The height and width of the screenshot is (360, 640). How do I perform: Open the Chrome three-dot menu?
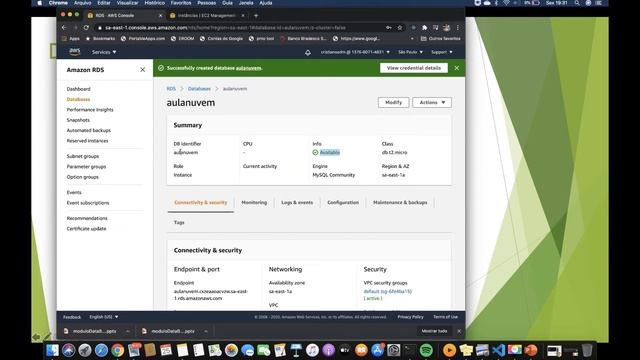(458, 27)
